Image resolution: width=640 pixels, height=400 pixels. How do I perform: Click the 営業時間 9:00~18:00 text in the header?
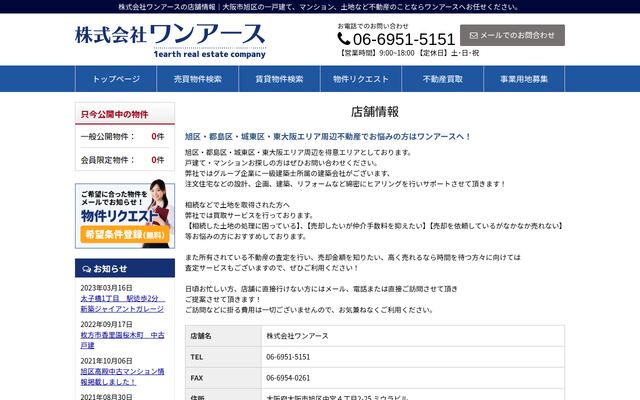click(376, 53)
